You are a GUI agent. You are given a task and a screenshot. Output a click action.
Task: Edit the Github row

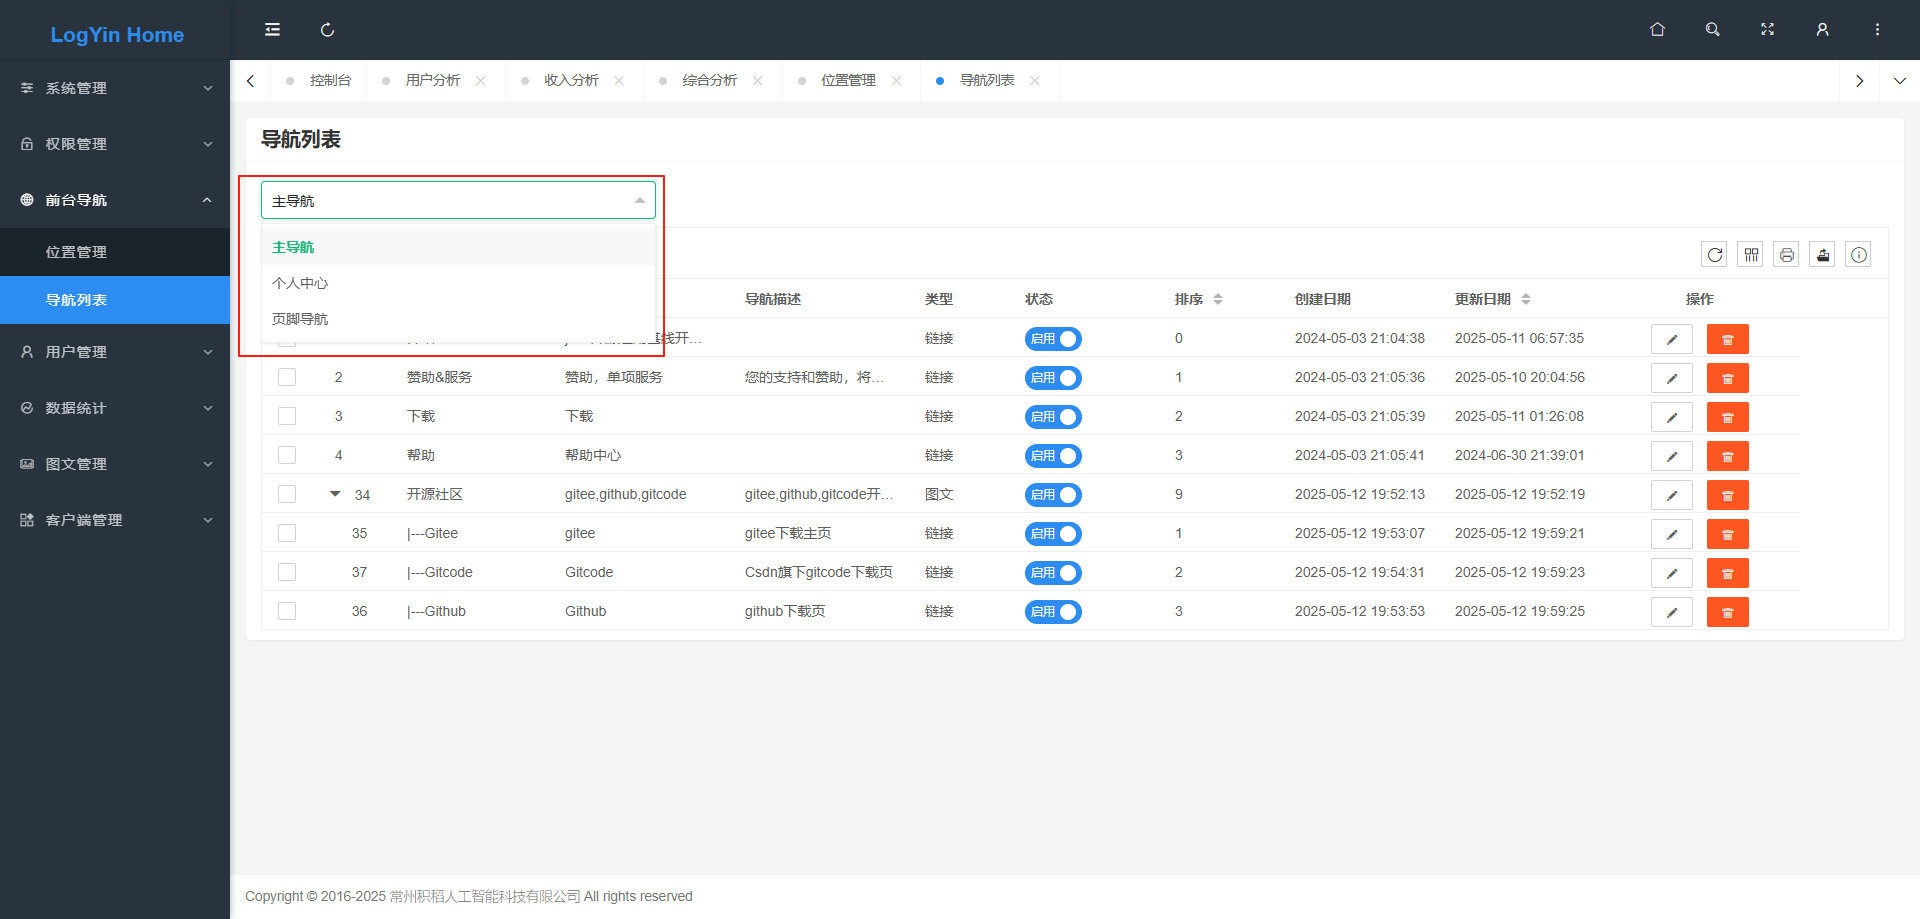[1671, 612]
